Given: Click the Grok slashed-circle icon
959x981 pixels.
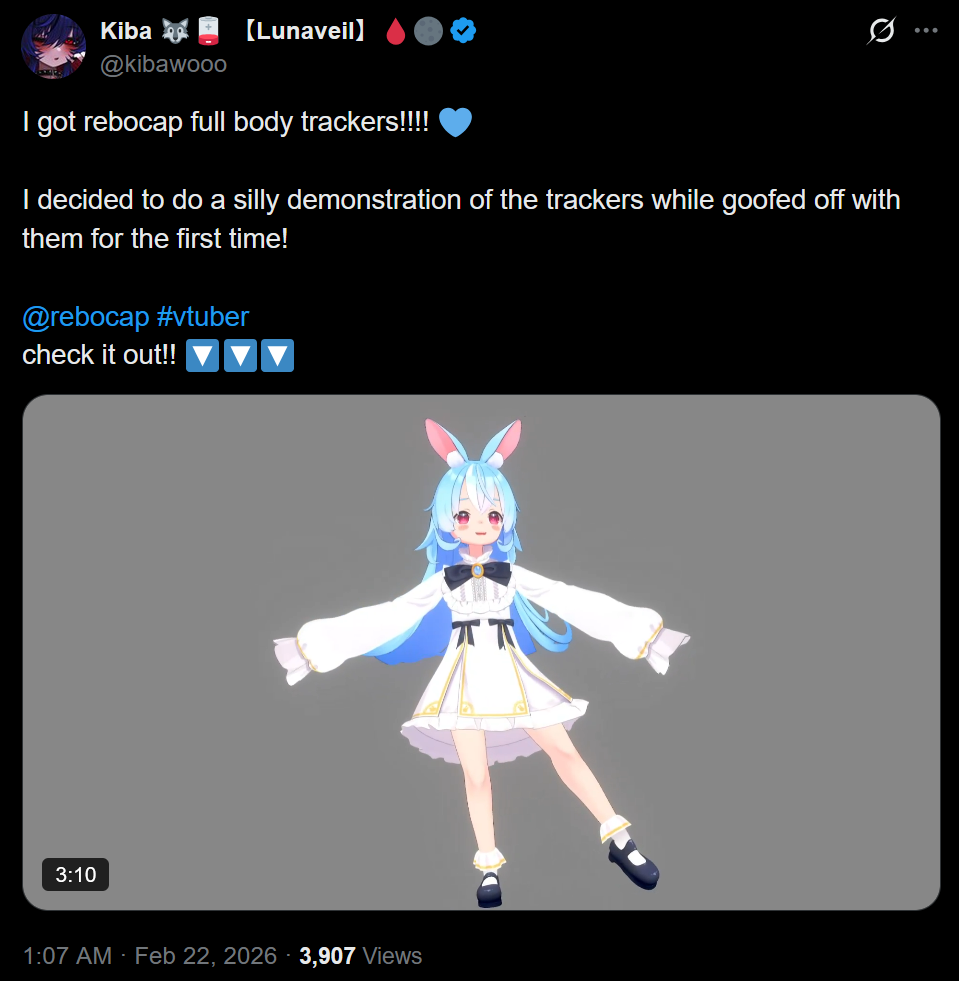Looking at the screenshot, I should [881, 30].
